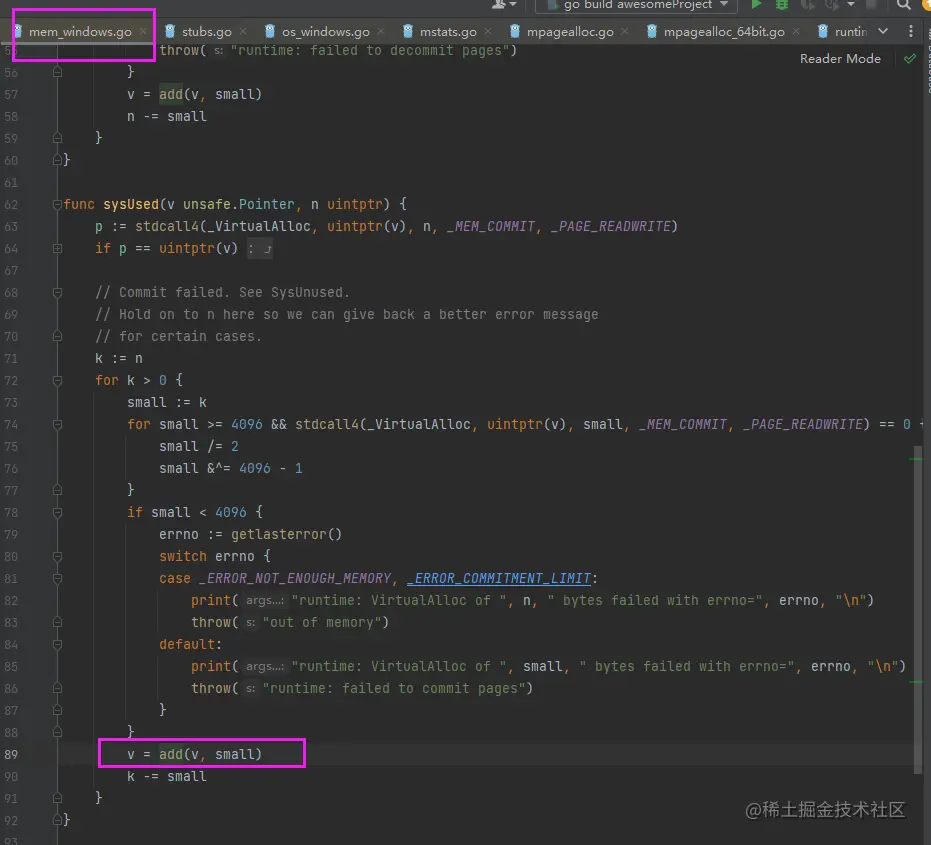931x845 pixels.
Task: Click _PAGE_READWRITE on line 63
Action: 610,226
